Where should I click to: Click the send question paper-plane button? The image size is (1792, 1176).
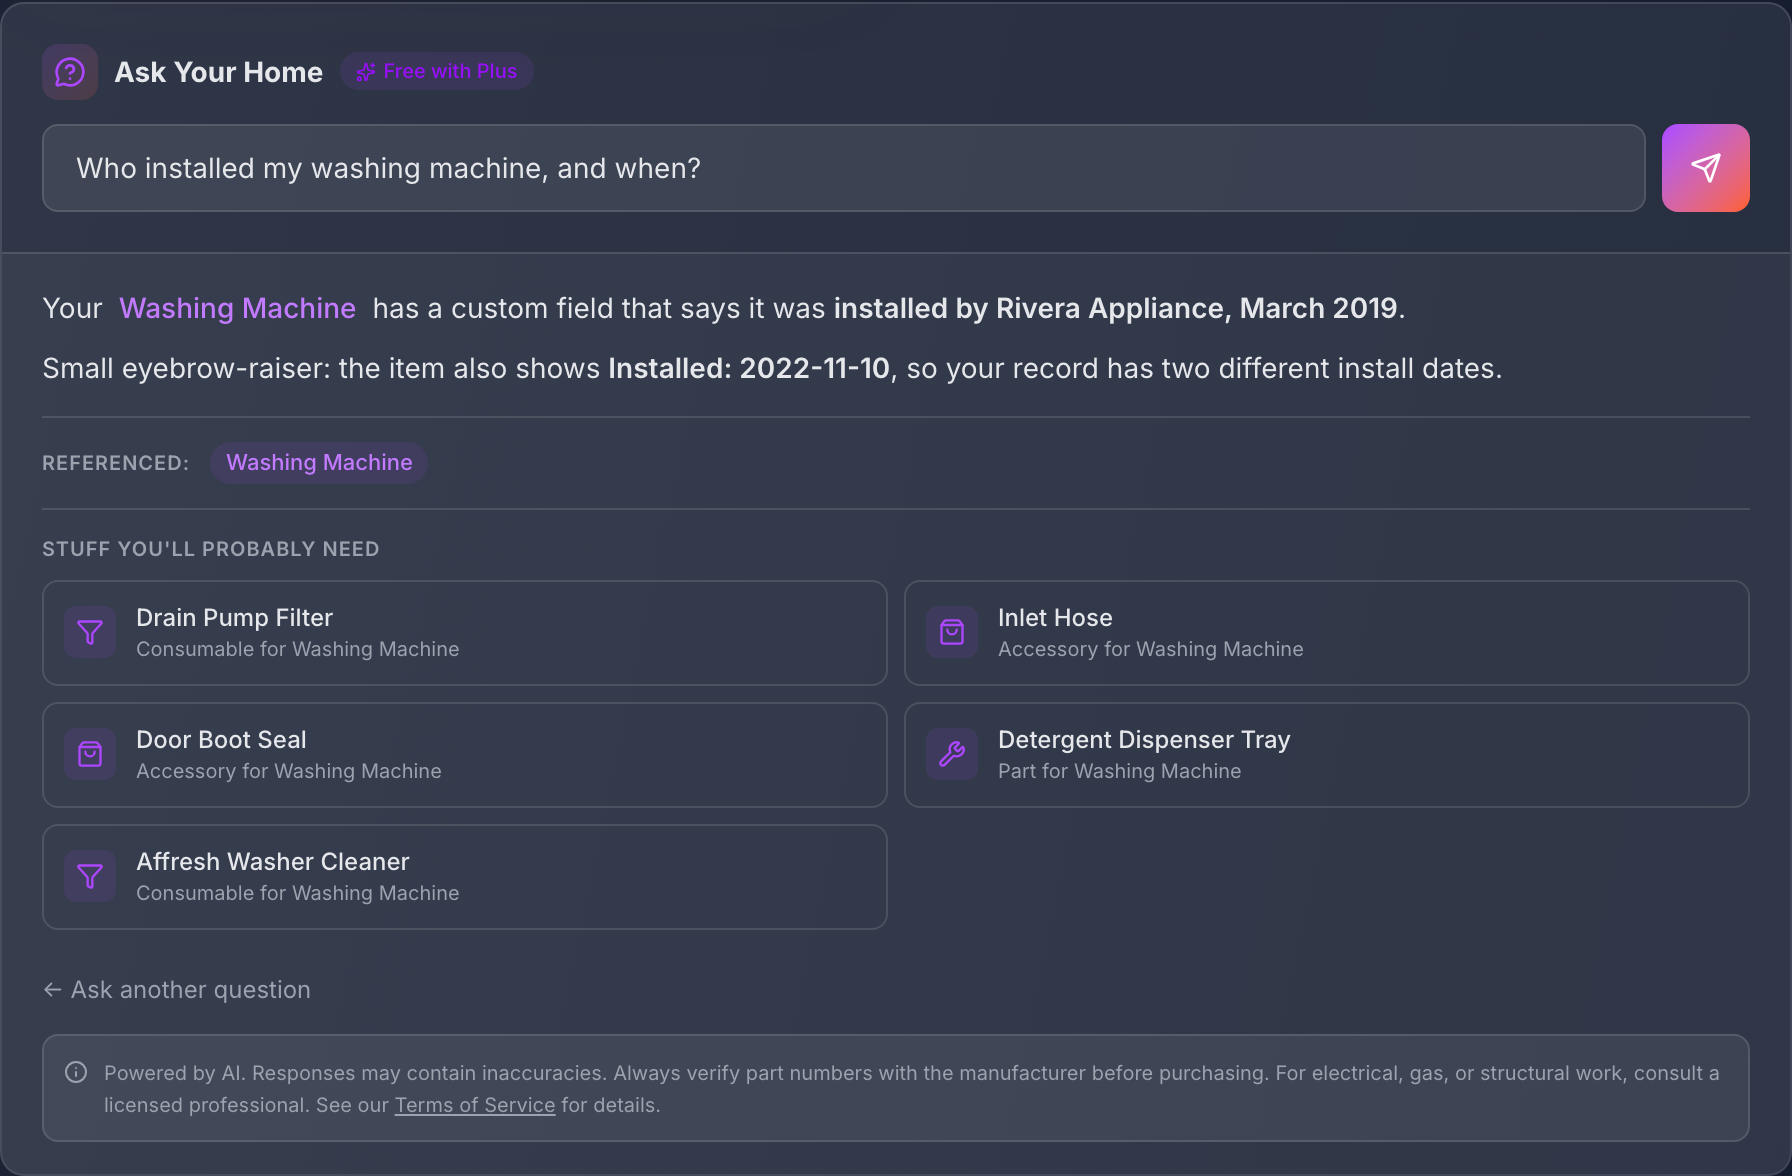[1705, 168]
